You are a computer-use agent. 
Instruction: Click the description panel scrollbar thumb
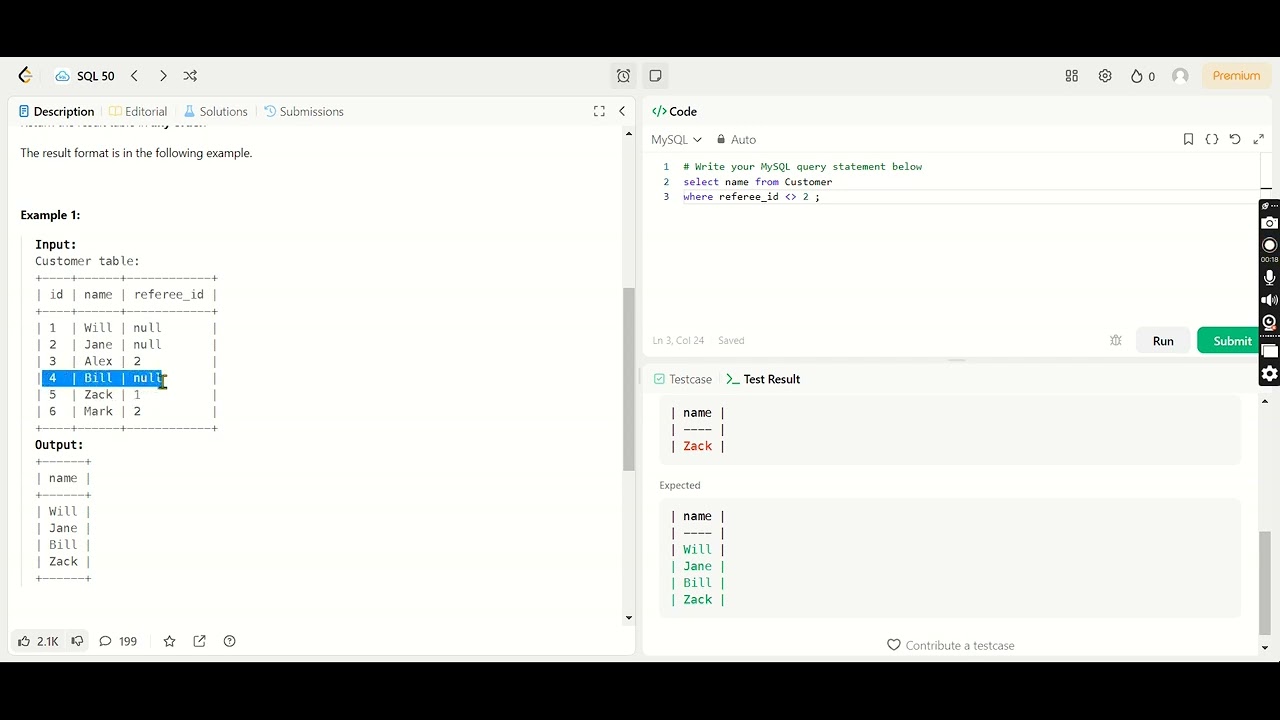pos(629,379)
